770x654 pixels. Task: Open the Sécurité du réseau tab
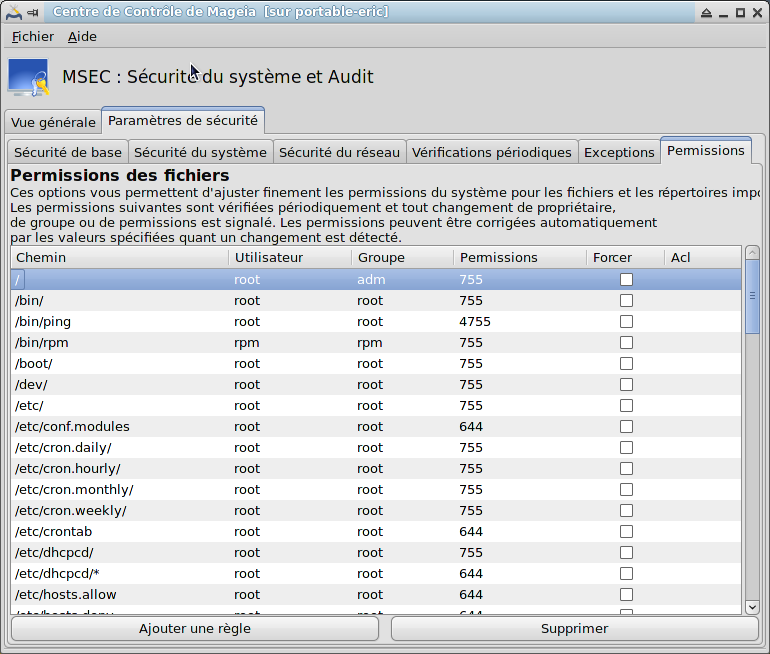pyautogui.click(x=339, y=153)
